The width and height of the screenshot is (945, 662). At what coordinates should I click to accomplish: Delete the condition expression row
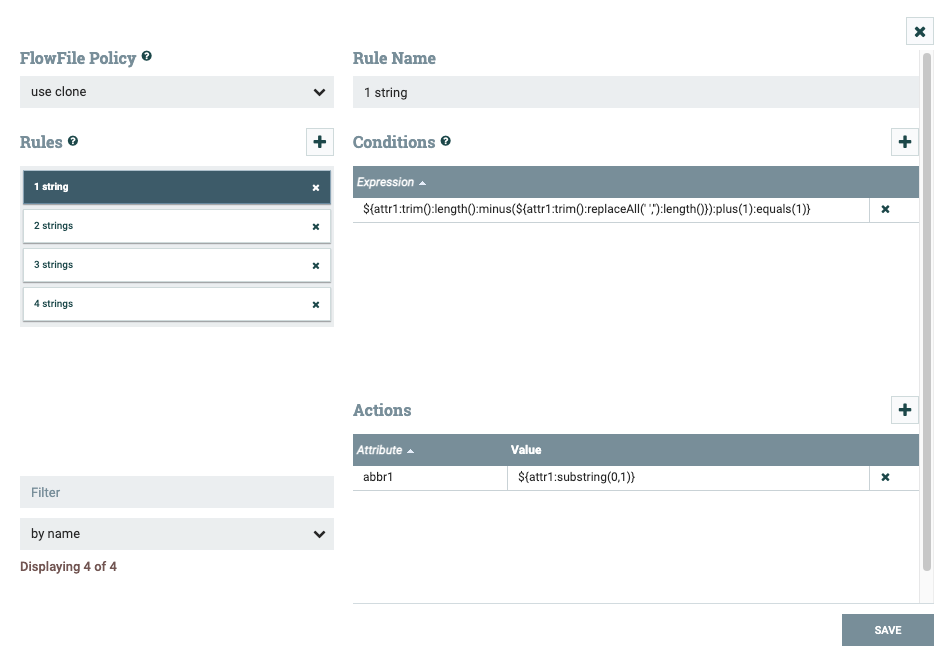point(885,210)
